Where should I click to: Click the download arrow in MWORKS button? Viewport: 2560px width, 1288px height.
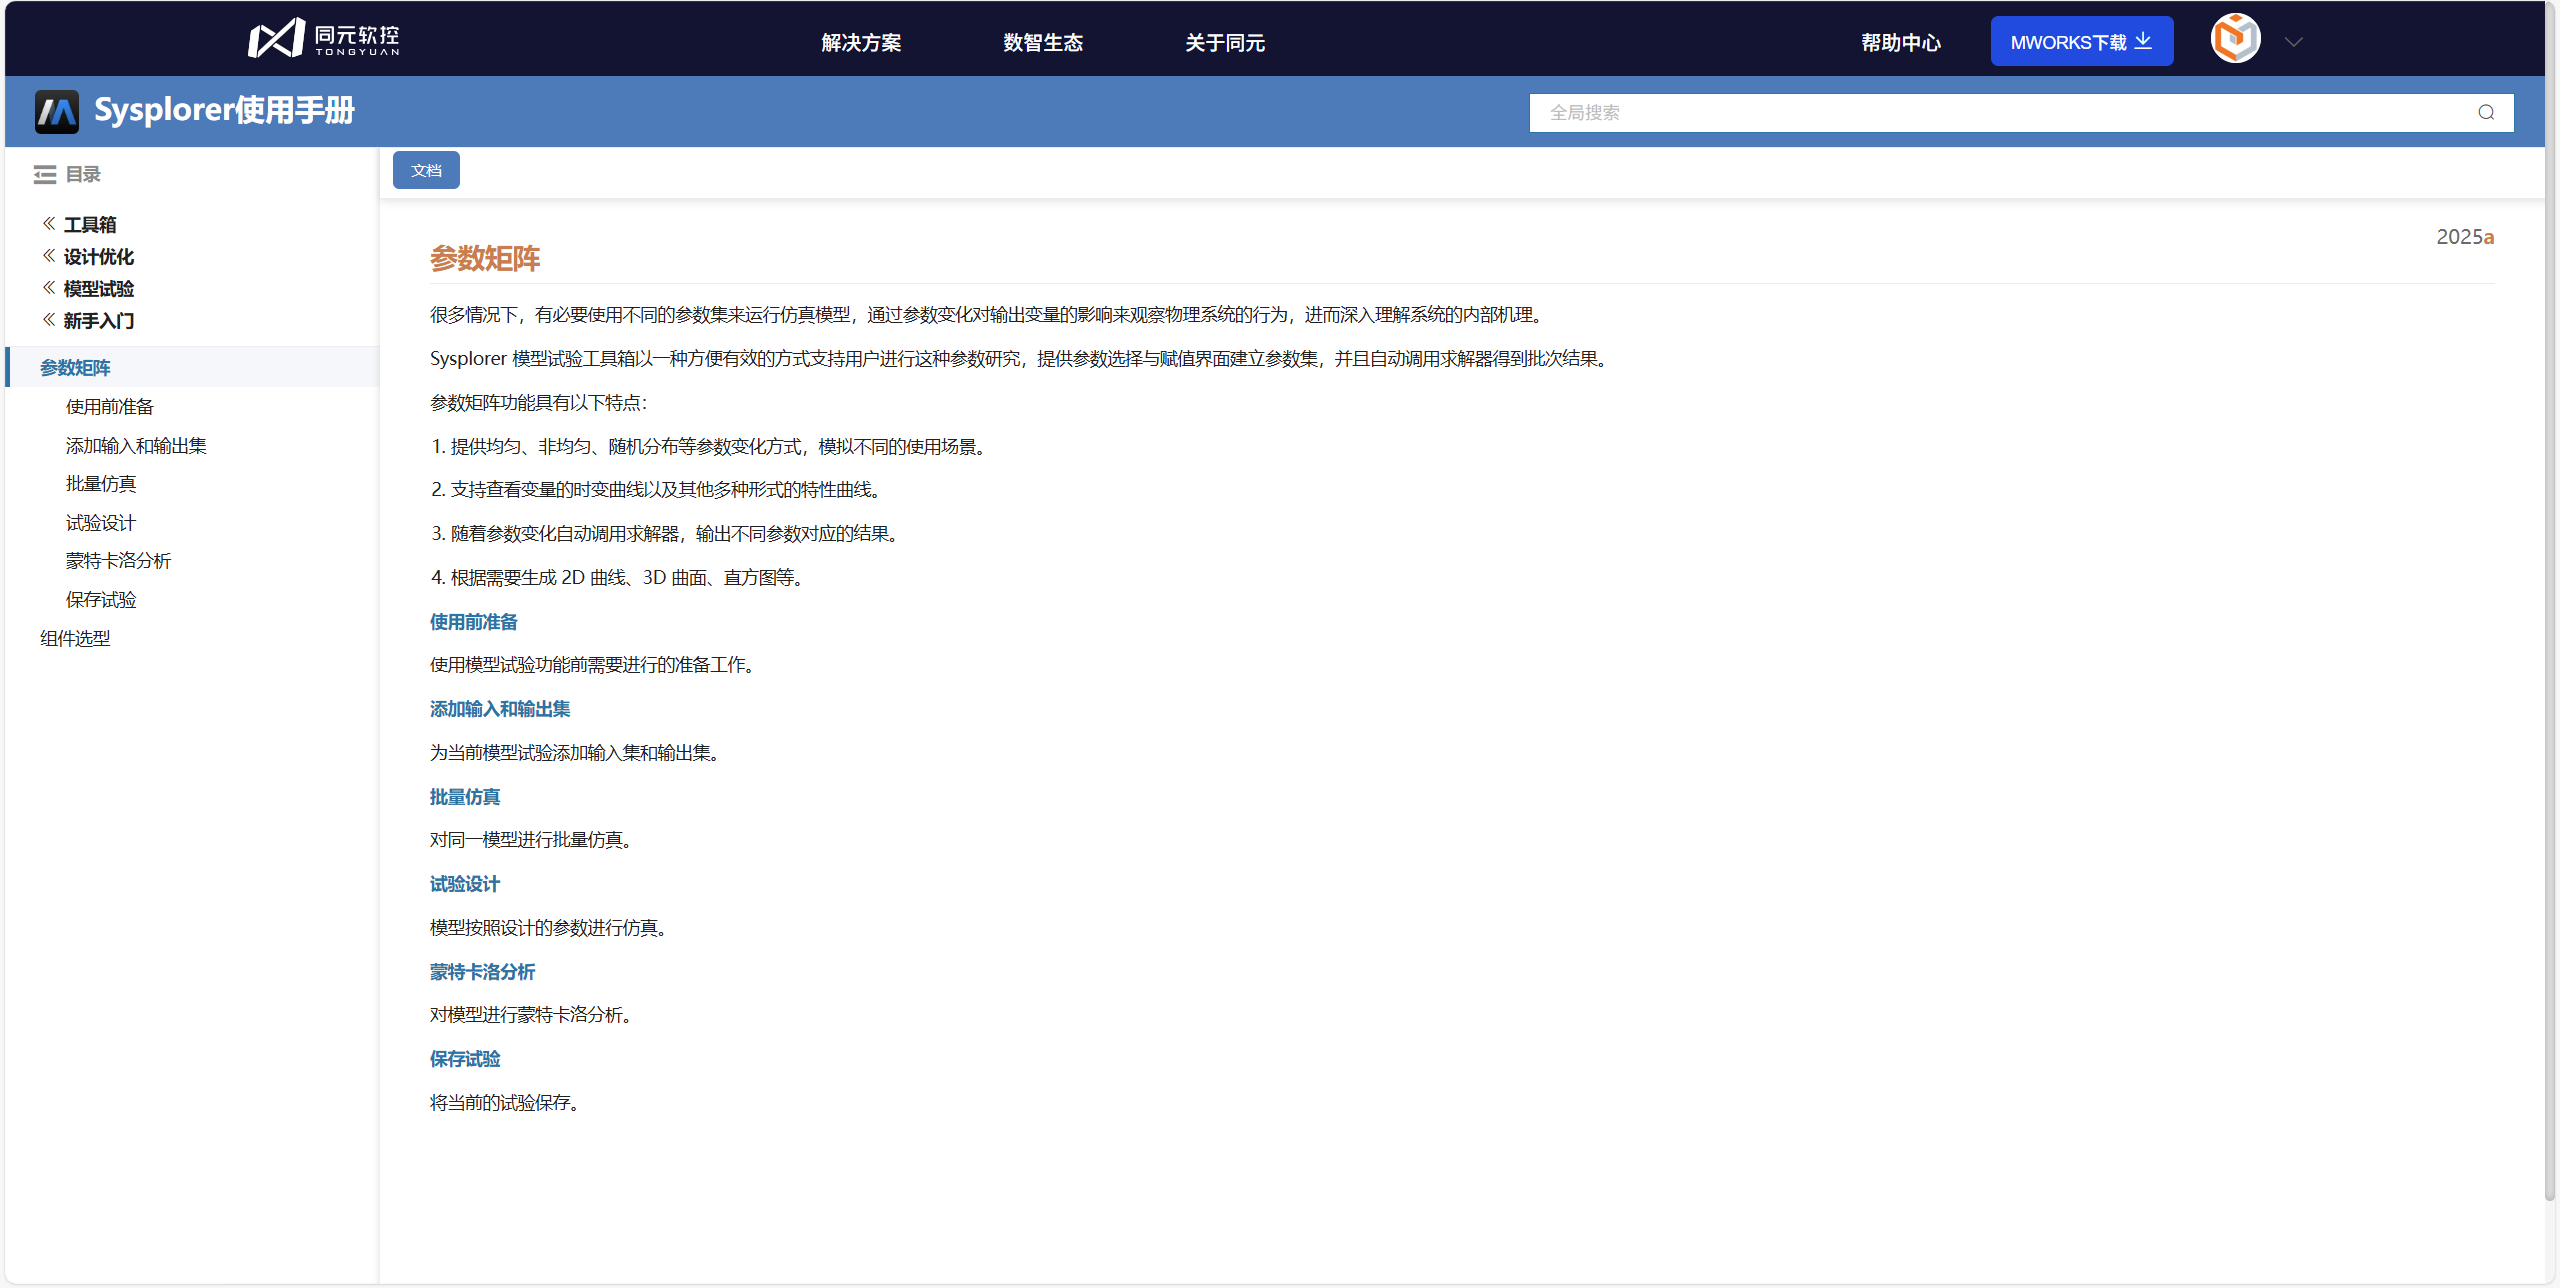pyautogui.click(x=2143, y=41)
